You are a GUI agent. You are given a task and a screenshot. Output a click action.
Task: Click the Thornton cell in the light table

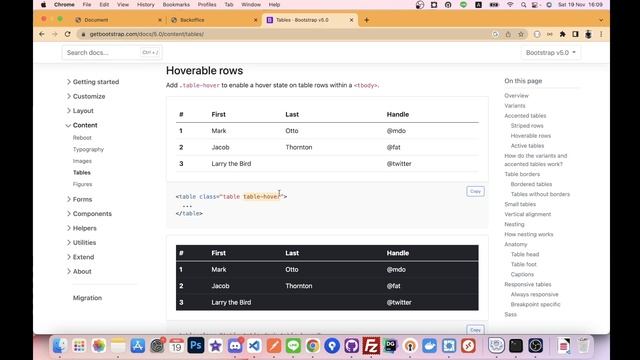tap(299, 147)
